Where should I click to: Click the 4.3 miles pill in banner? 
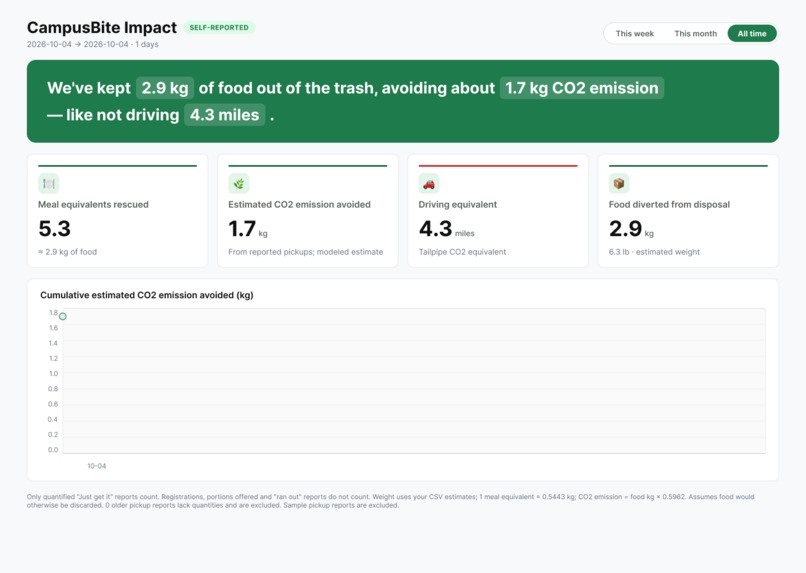[x=225, y=115]
